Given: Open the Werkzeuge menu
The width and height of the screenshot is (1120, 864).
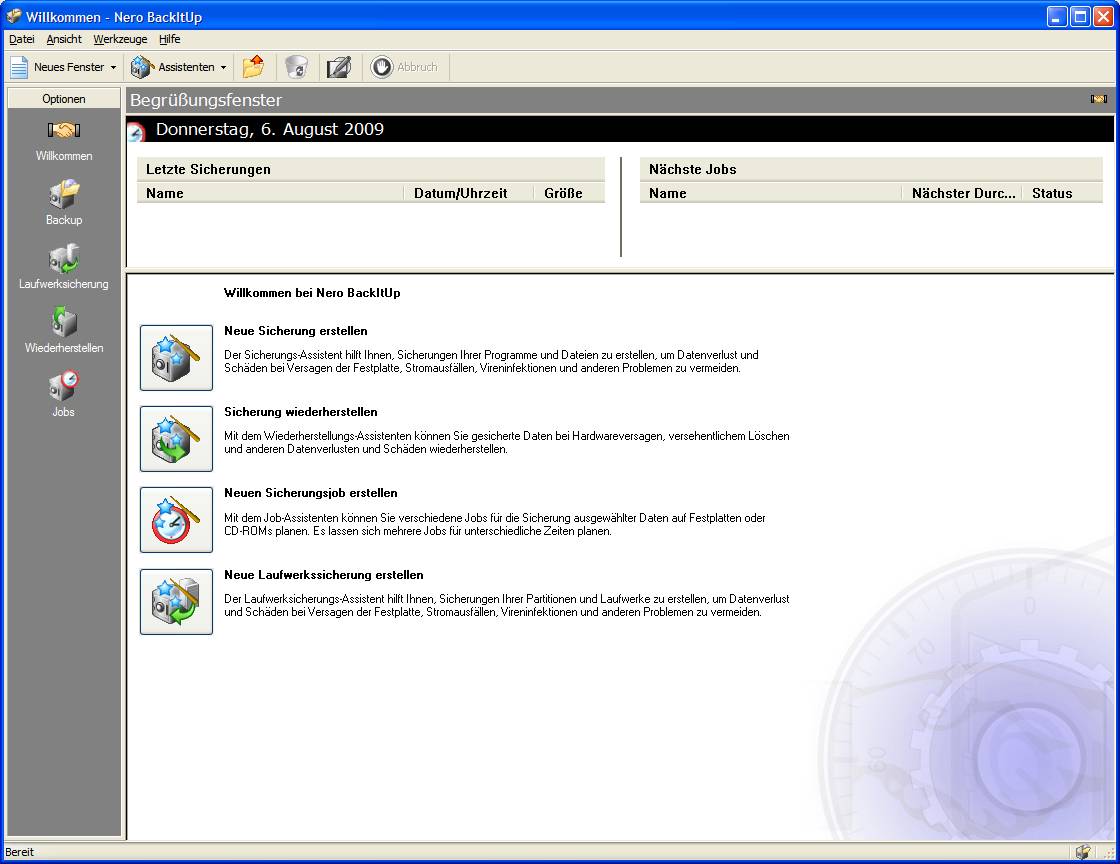Looking at the screenshot, I should tap(120, 39).
